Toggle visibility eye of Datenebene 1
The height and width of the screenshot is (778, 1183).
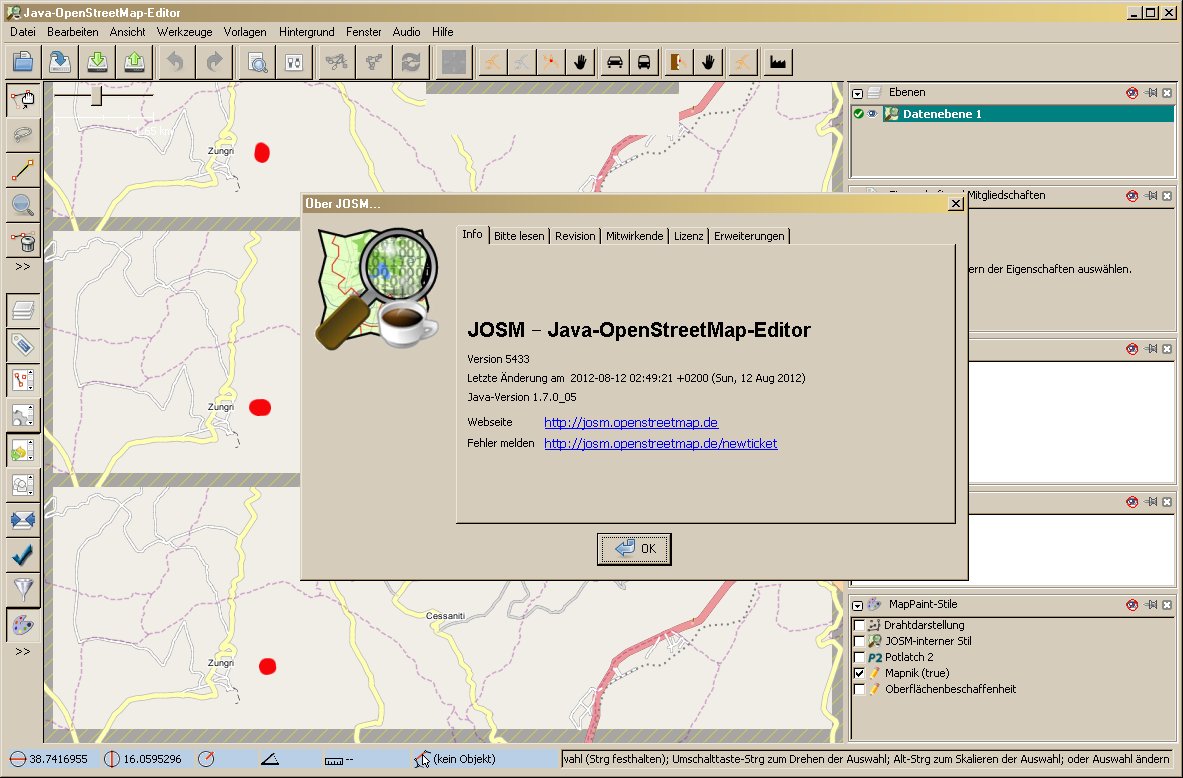pyautogui.click(x=872, y=114)
